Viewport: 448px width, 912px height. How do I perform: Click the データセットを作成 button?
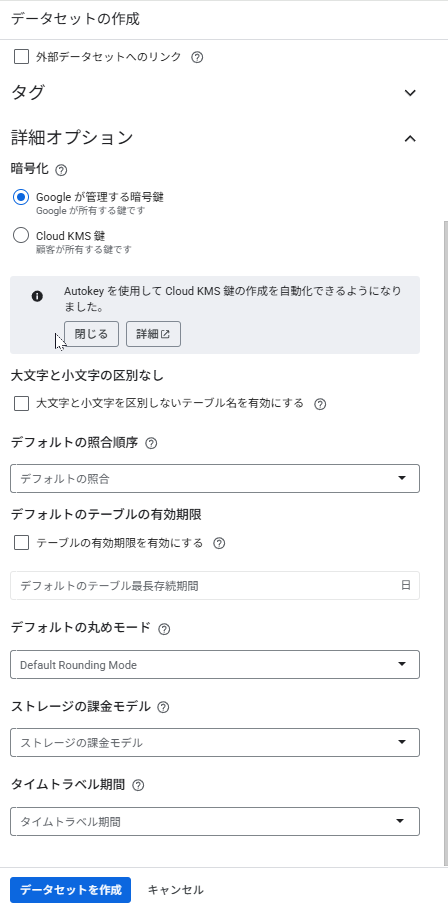(x=70, y=890)
